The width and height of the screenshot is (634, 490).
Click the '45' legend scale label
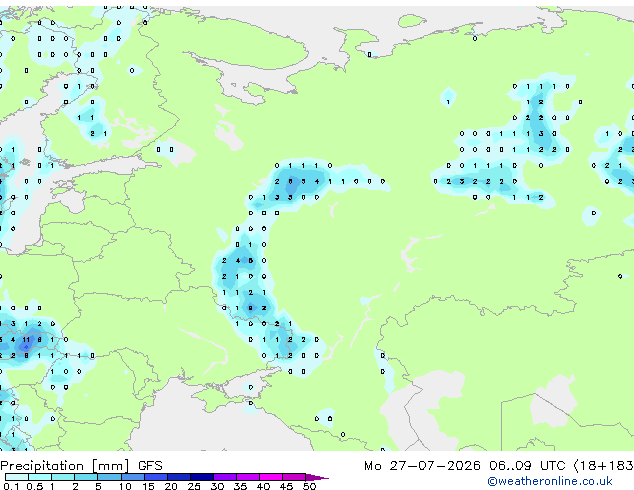(x=286, y=486)
